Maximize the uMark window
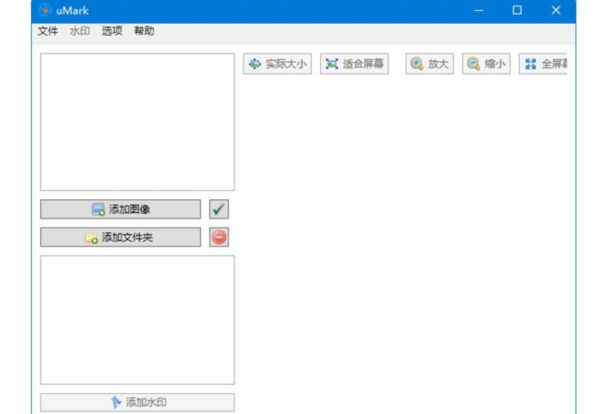600x414 pixels. (x=517, y=10)
